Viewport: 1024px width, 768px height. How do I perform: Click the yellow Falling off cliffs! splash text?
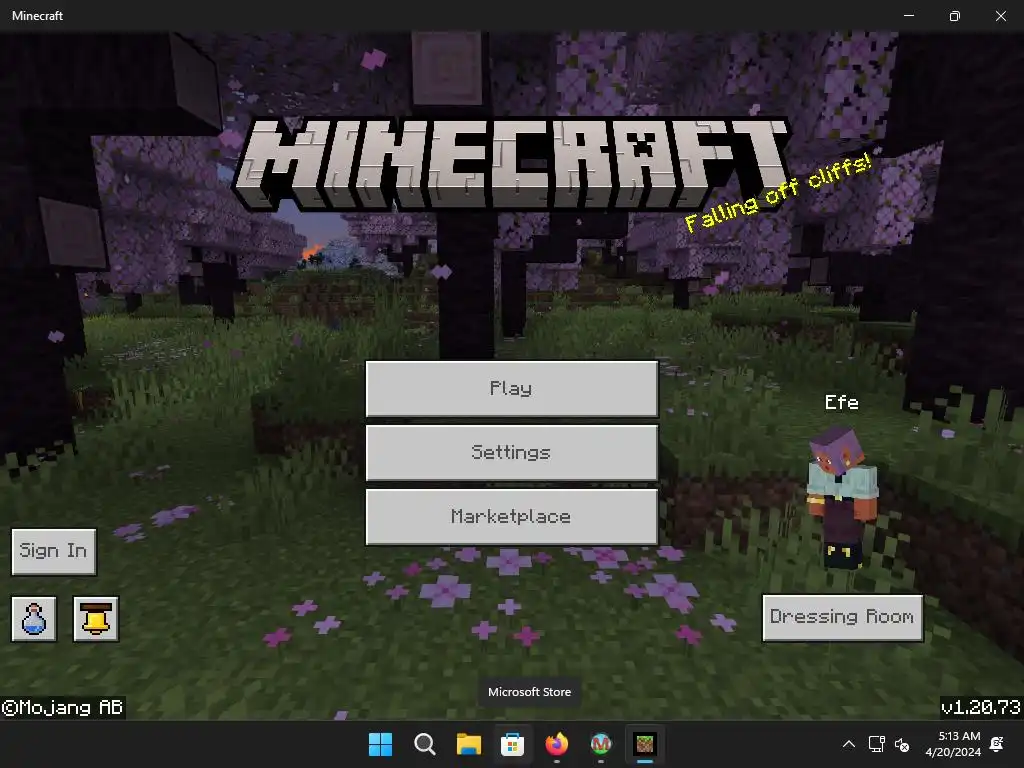[778, 193]
